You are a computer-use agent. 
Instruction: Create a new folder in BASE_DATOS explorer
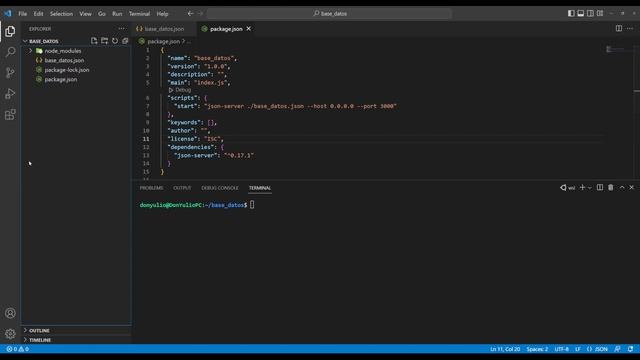point(104,41)
